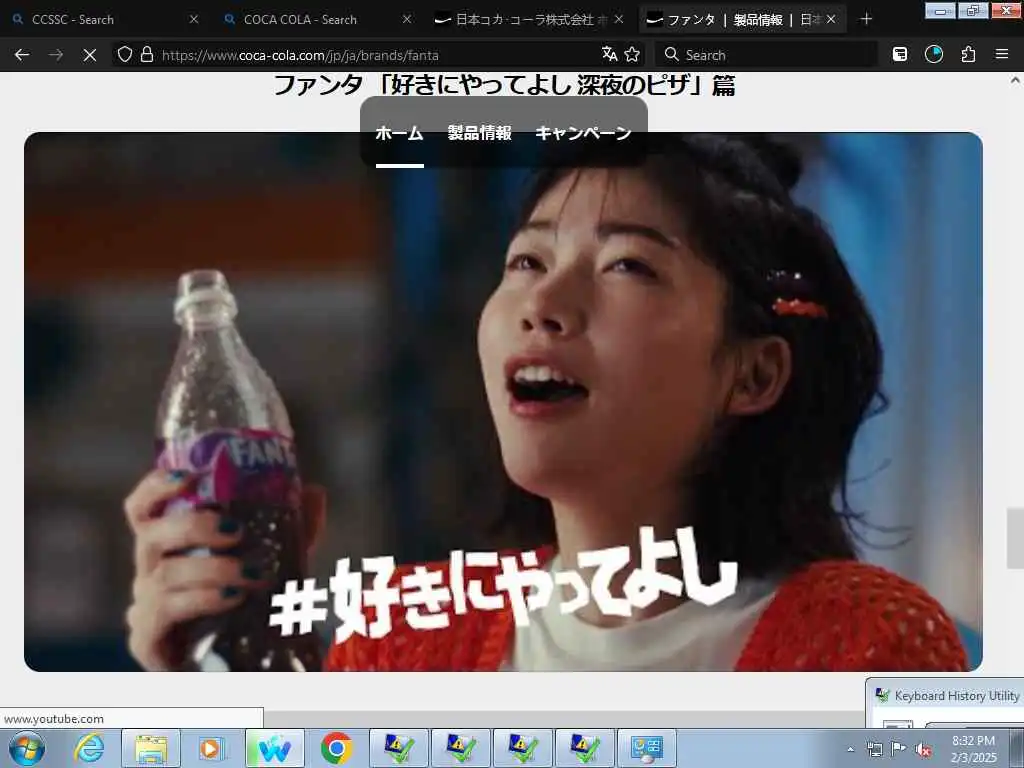
Task: Close the COCA COLA - Search tab
Action: pos(406,20)
